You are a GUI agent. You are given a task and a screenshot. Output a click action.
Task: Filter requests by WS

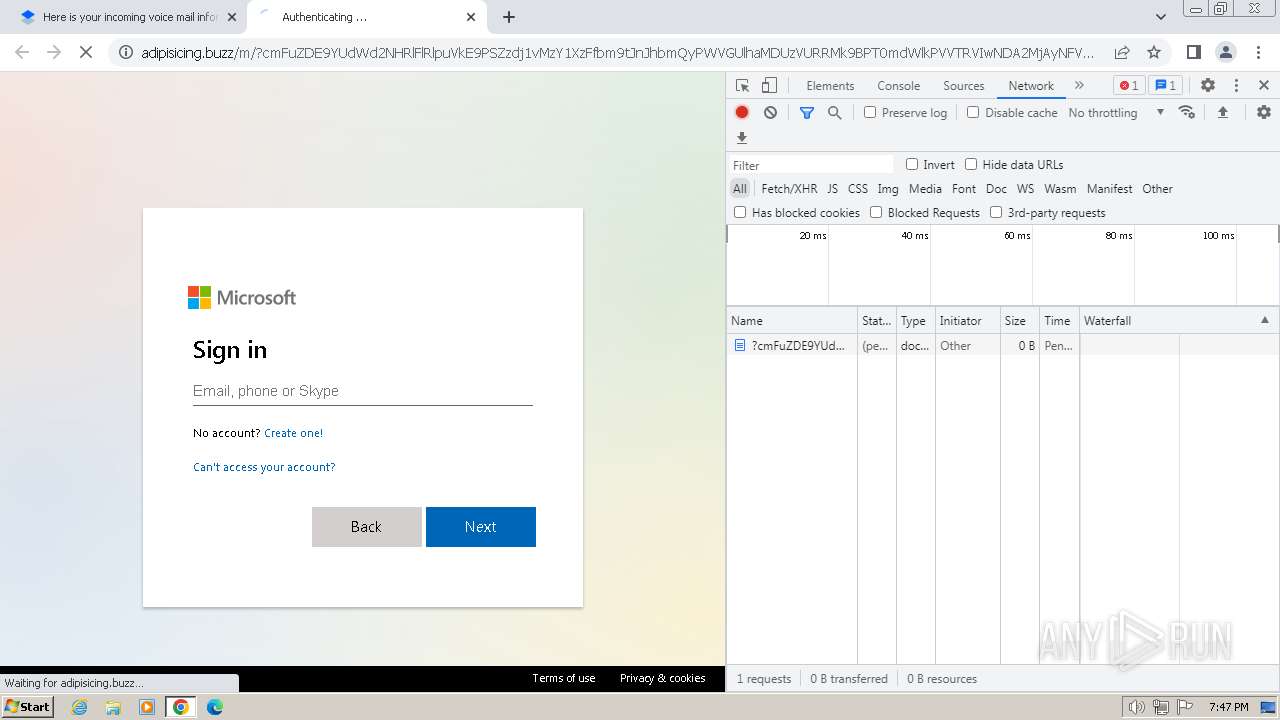[x=1025, y=188]
